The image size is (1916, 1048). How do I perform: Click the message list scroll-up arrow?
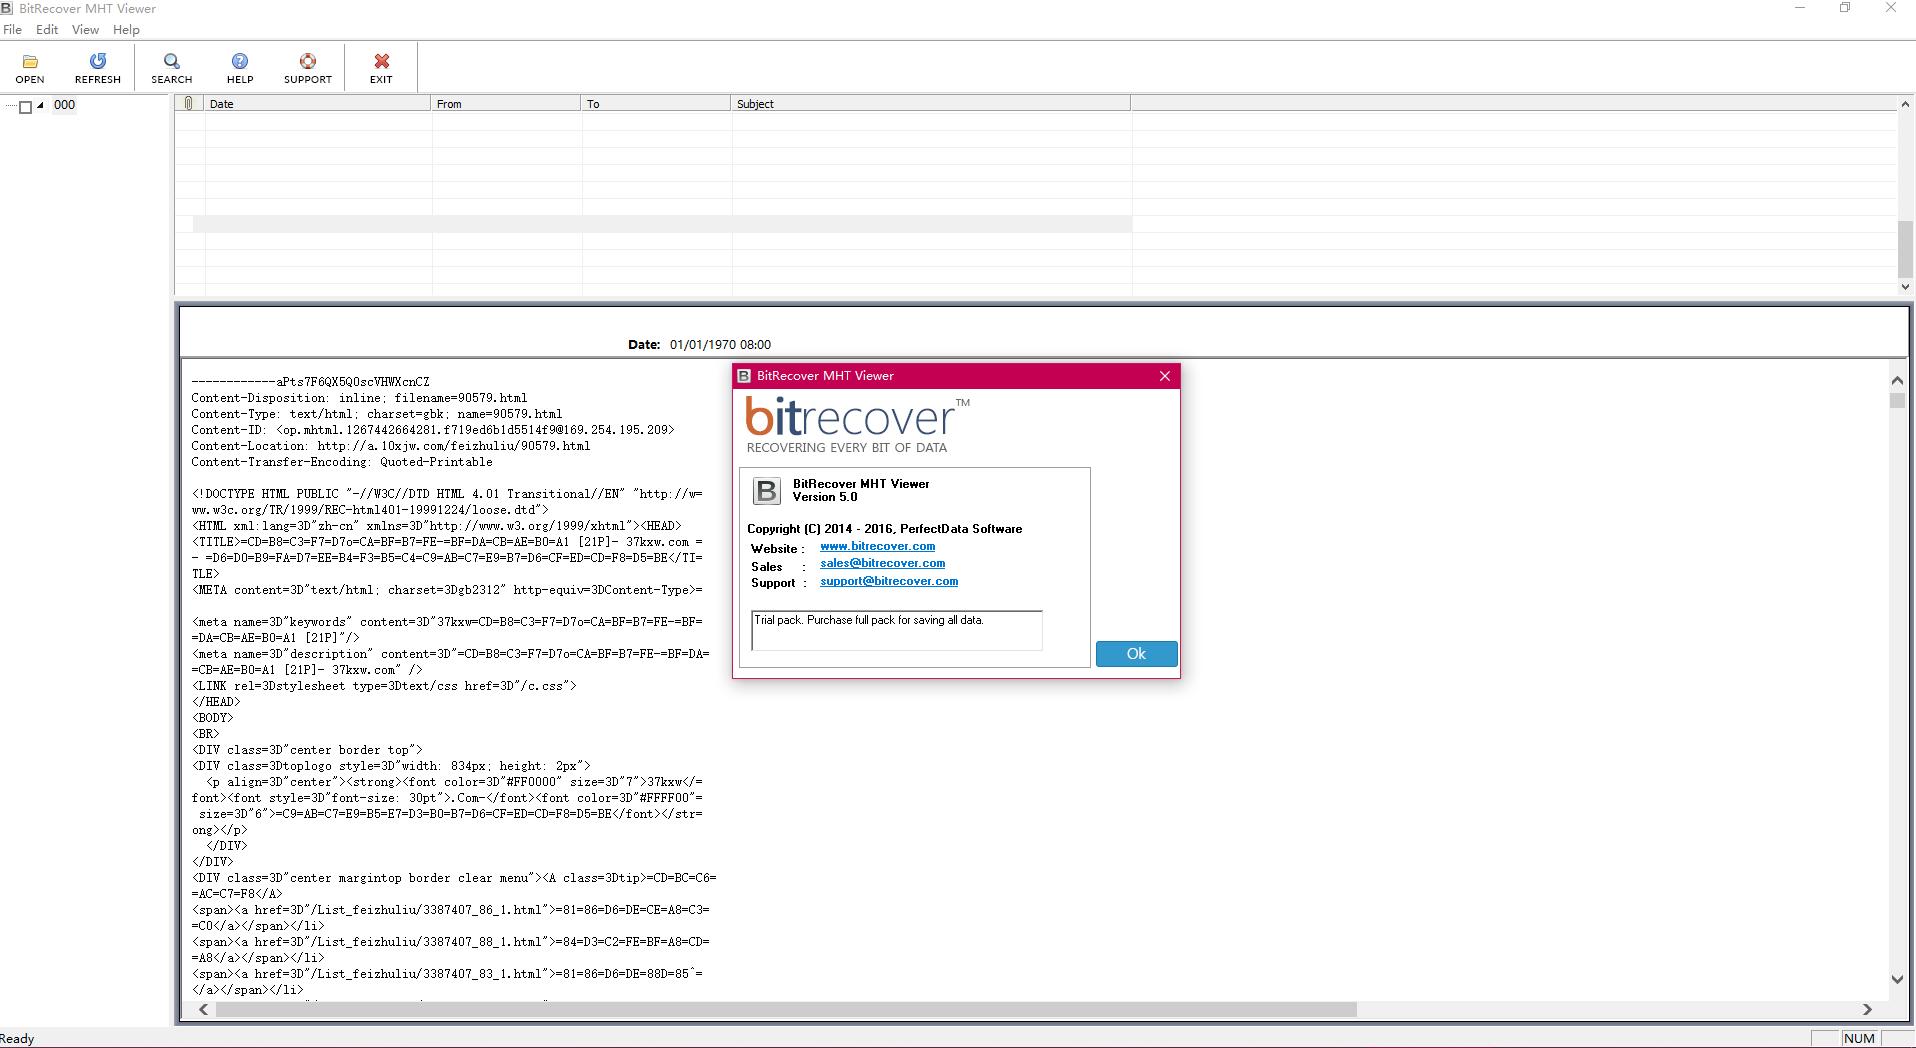pos(1905,104)
